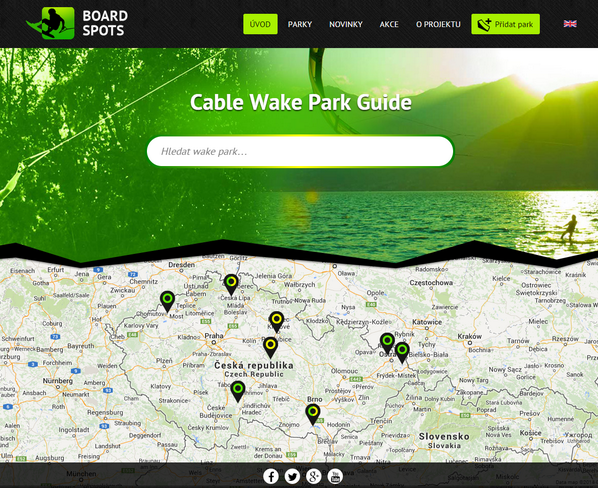Open the O PROJEKTU menu item
The height and width of the screenshot is (488, 598).
coord(438,24)
